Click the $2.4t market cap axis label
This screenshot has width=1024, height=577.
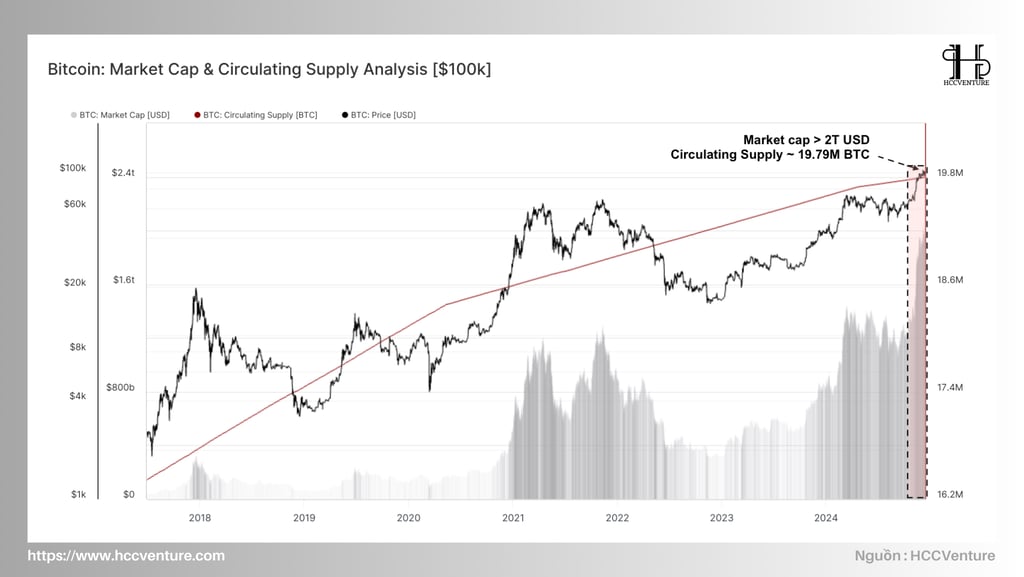tap(123, 172)
